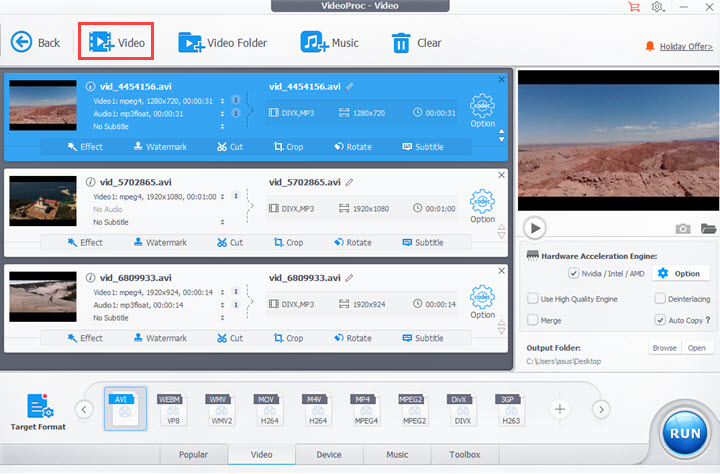Expand audio track selector of vid_6809933.avi
The image size is (720, 474).
[x=222, y=305]
